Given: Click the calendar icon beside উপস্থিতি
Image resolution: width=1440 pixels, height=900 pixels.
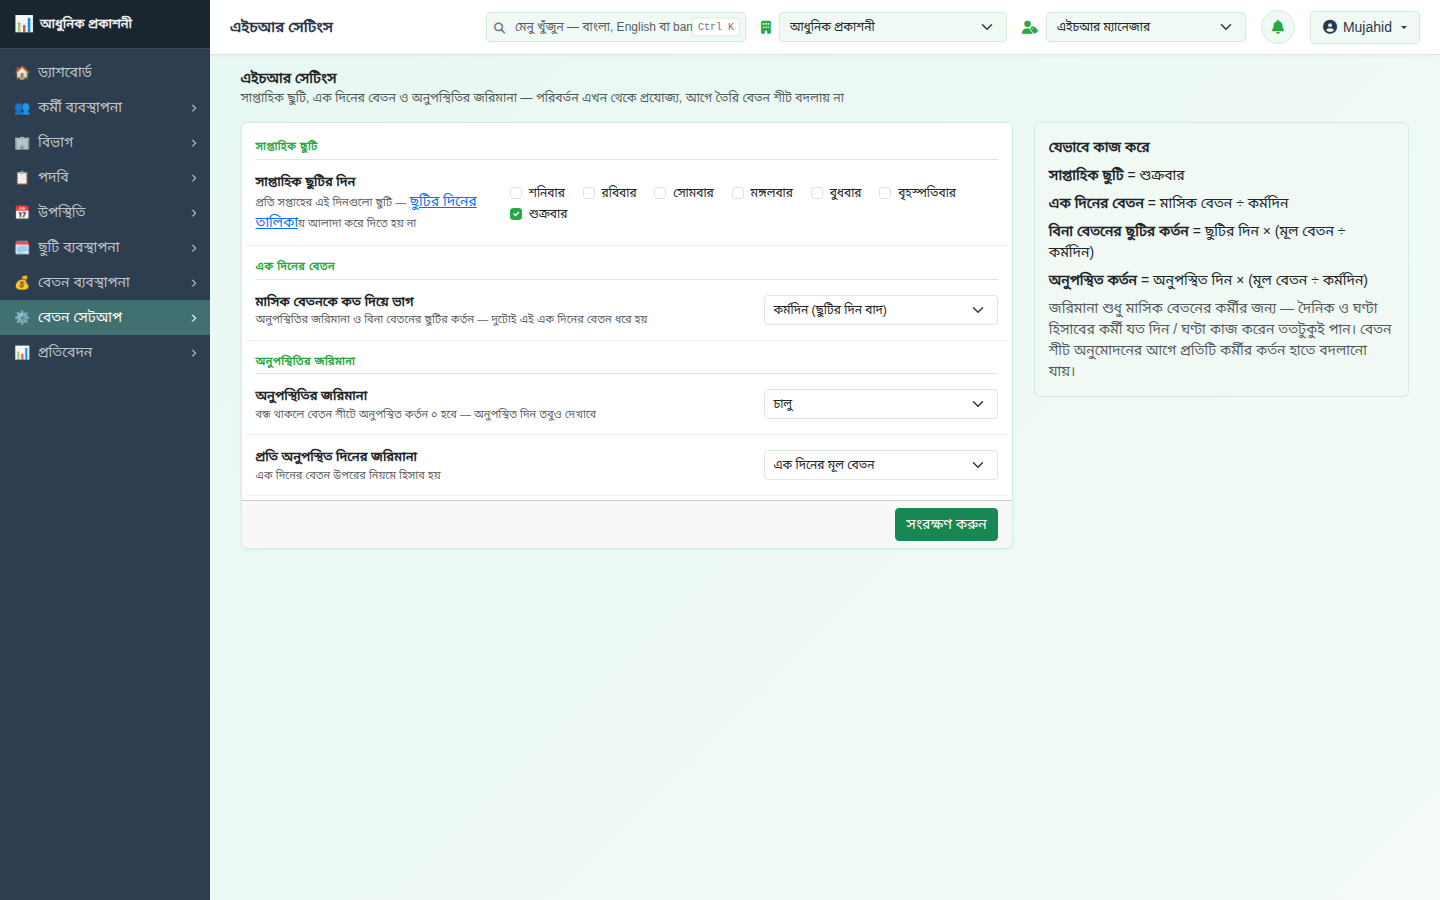Looking at the screenshot, I should pyautogui.click(x=22, y=213).
